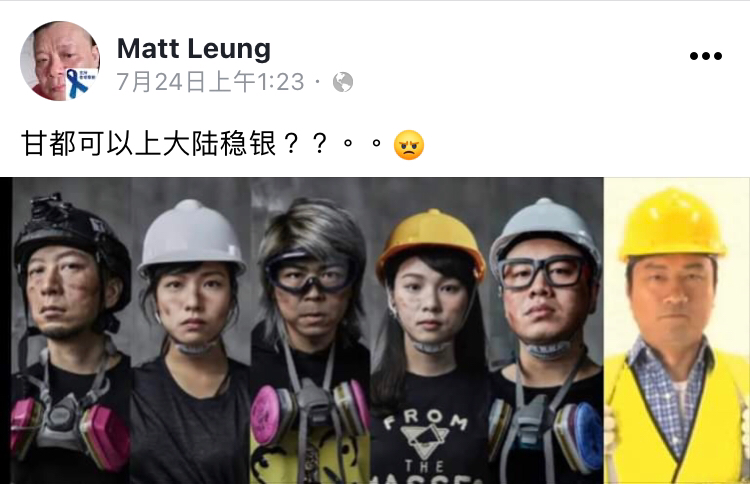The width and height of the screenshot is (750, 501).
Task: Click the portrait wearing black tactical helmet
Action: (x=71, y=330)
